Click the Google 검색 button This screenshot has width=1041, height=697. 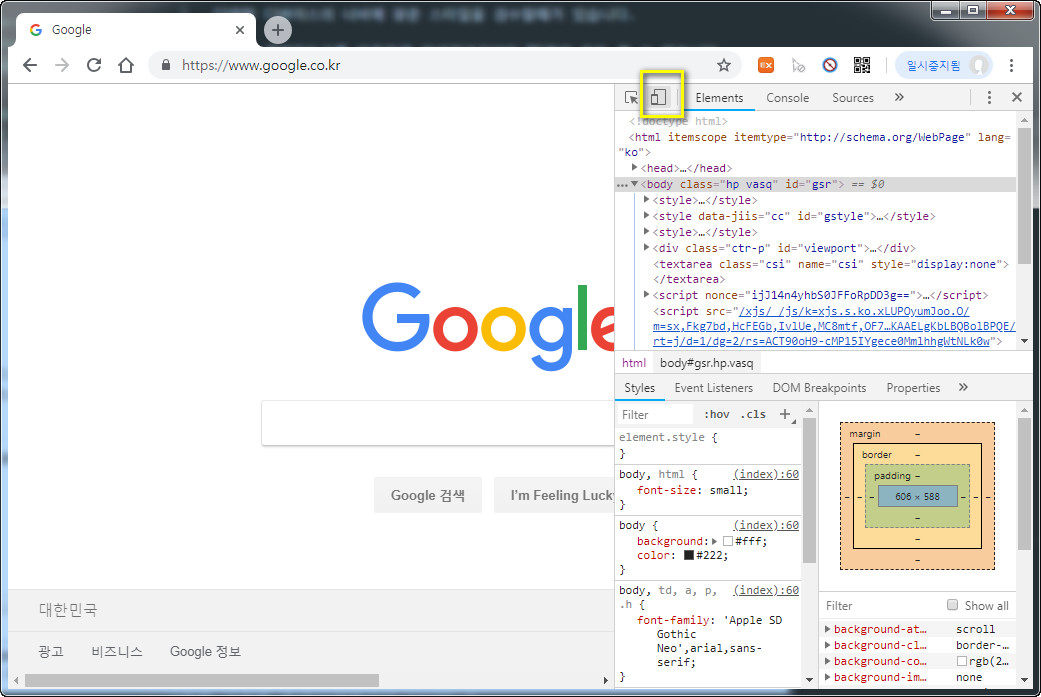click(428, 495)
